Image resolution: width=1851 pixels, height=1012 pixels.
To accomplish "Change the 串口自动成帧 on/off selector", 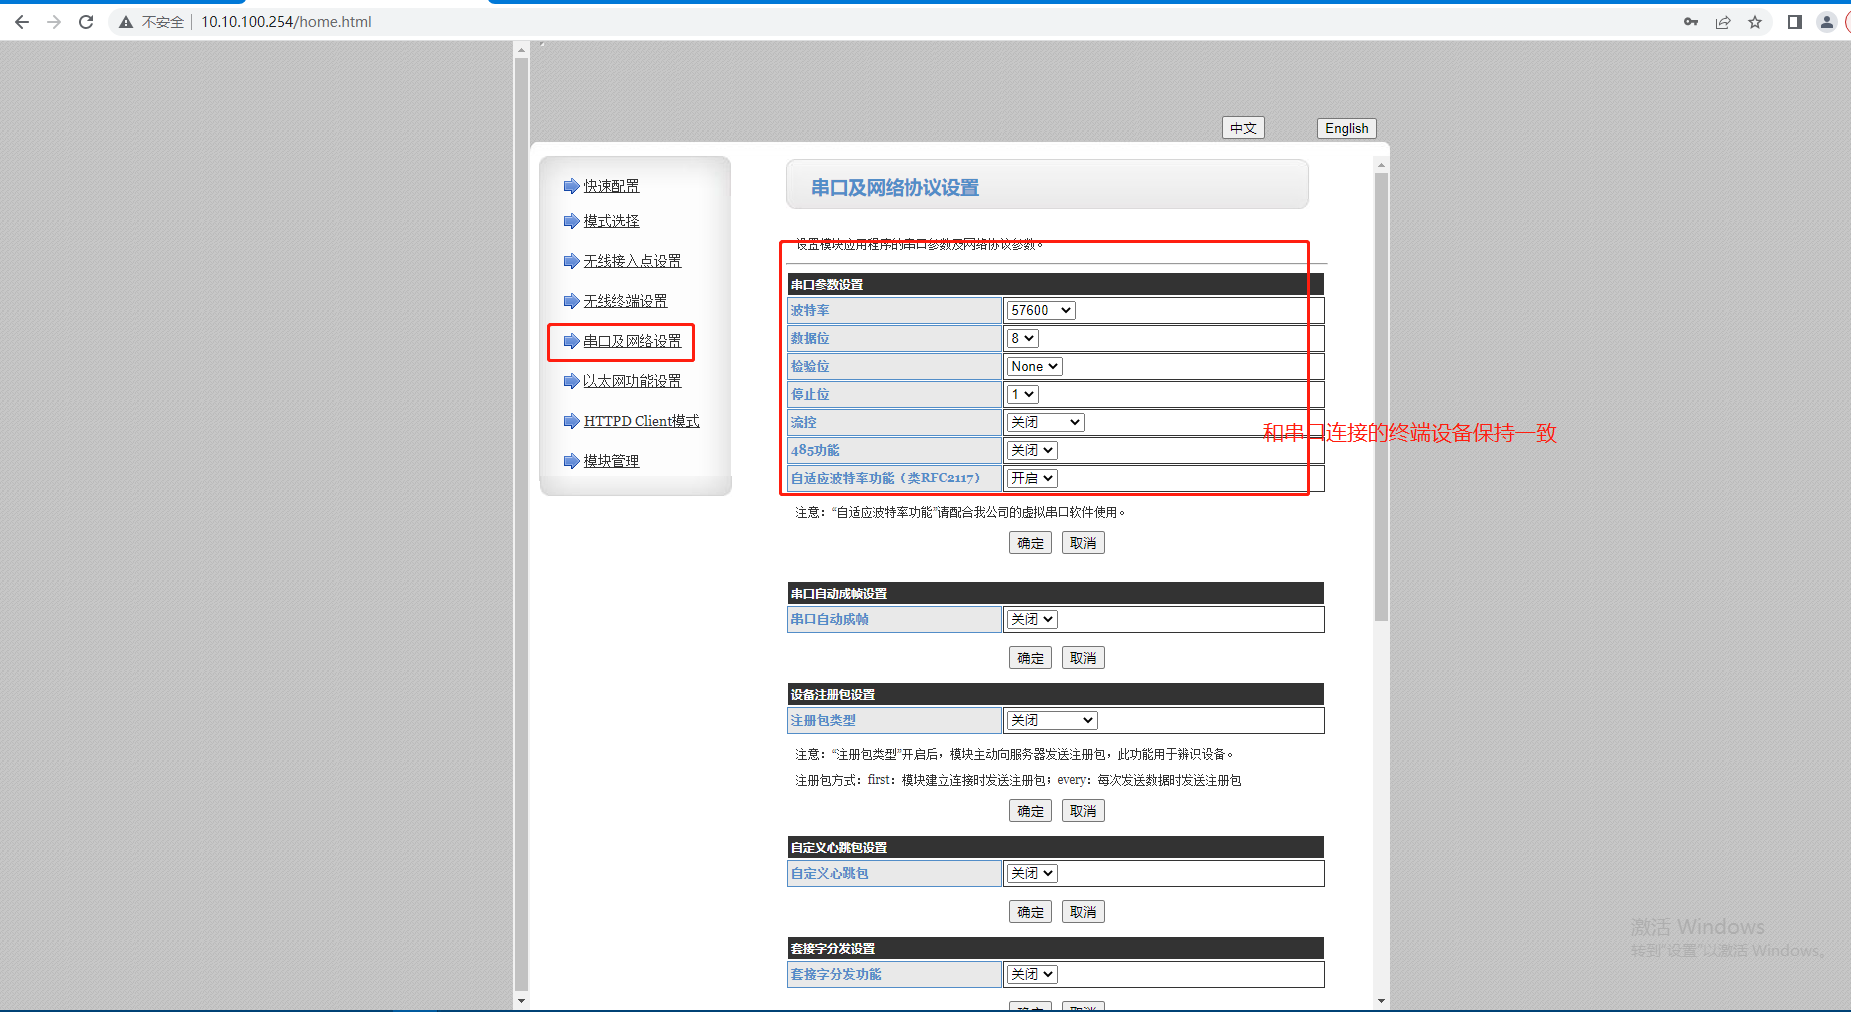I will pos(1032,620).
